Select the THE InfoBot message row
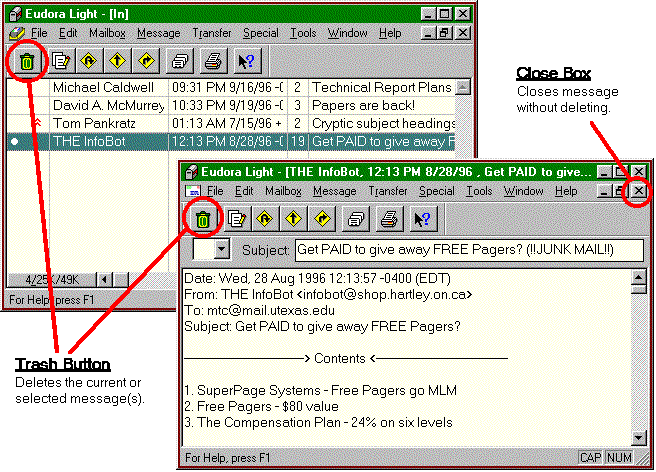 (x=231, y=141)
